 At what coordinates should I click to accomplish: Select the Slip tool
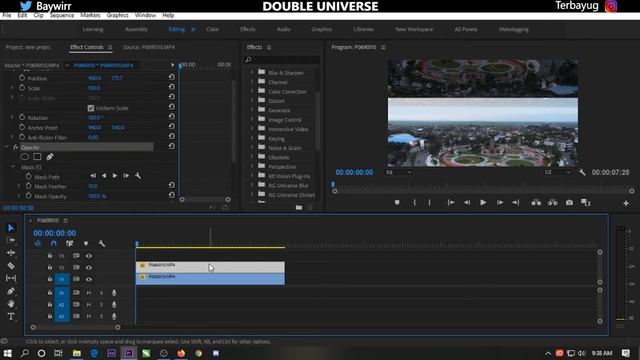(x=11, y=278)
